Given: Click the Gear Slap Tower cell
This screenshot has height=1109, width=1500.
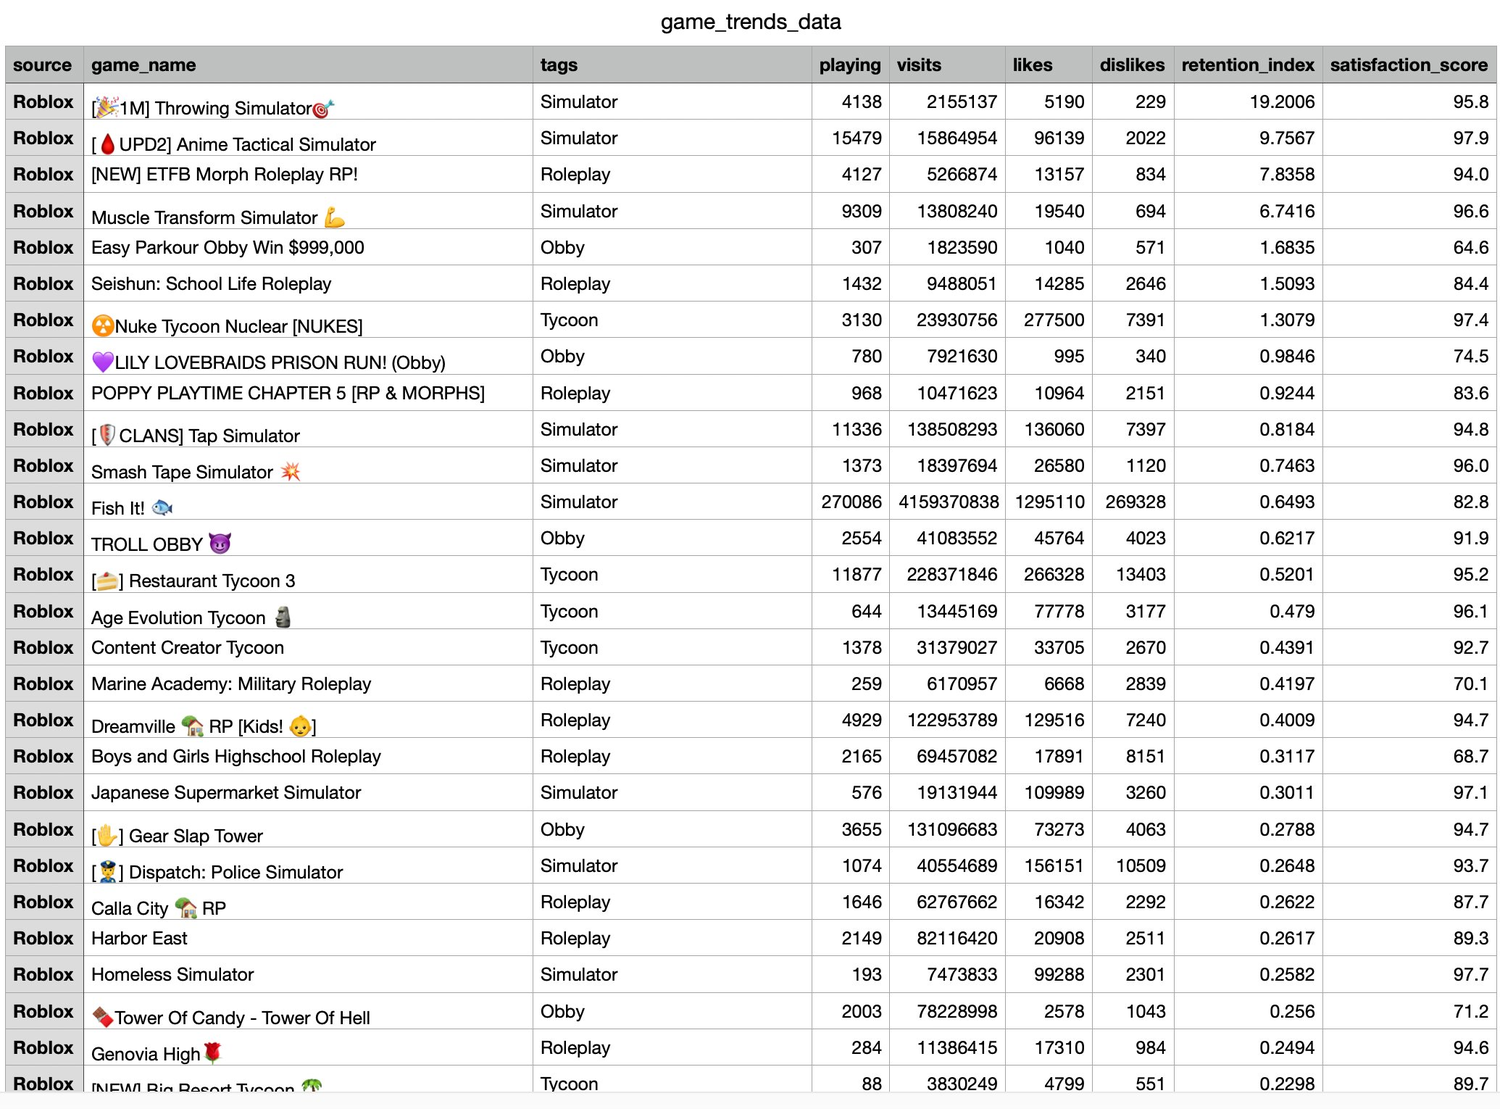Looking at the screenshot, I should coord(308,829).
